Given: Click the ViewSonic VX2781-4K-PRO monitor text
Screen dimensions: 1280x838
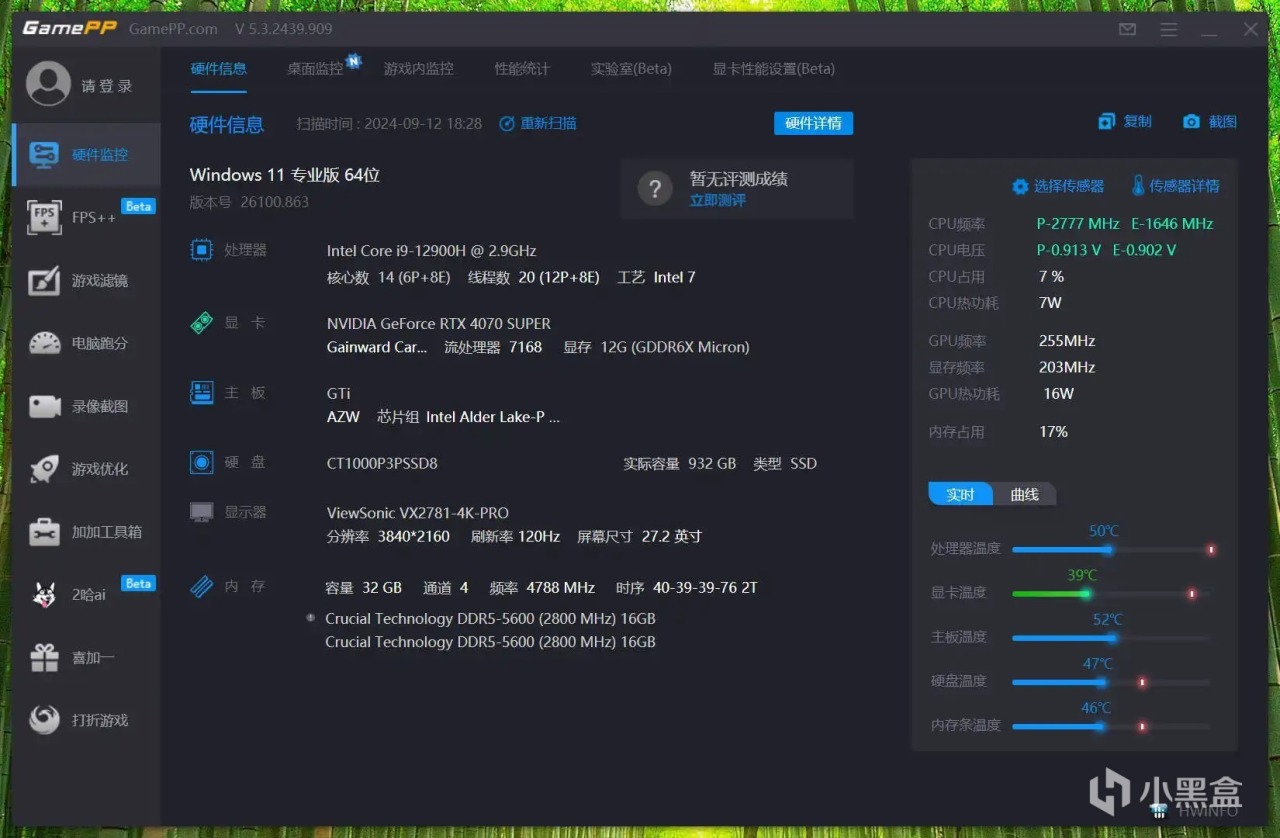Looking at the screenshot, I should point(418,513).
